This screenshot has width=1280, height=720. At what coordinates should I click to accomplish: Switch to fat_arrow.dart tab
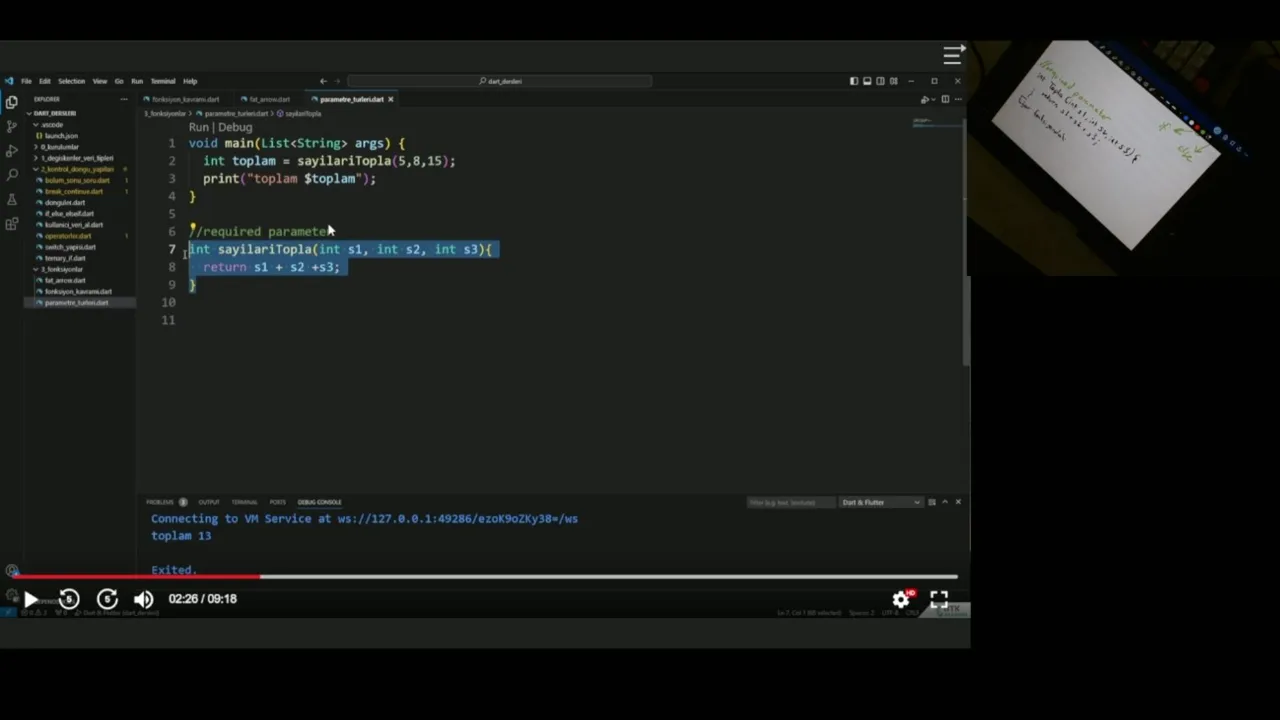[269, 100]
